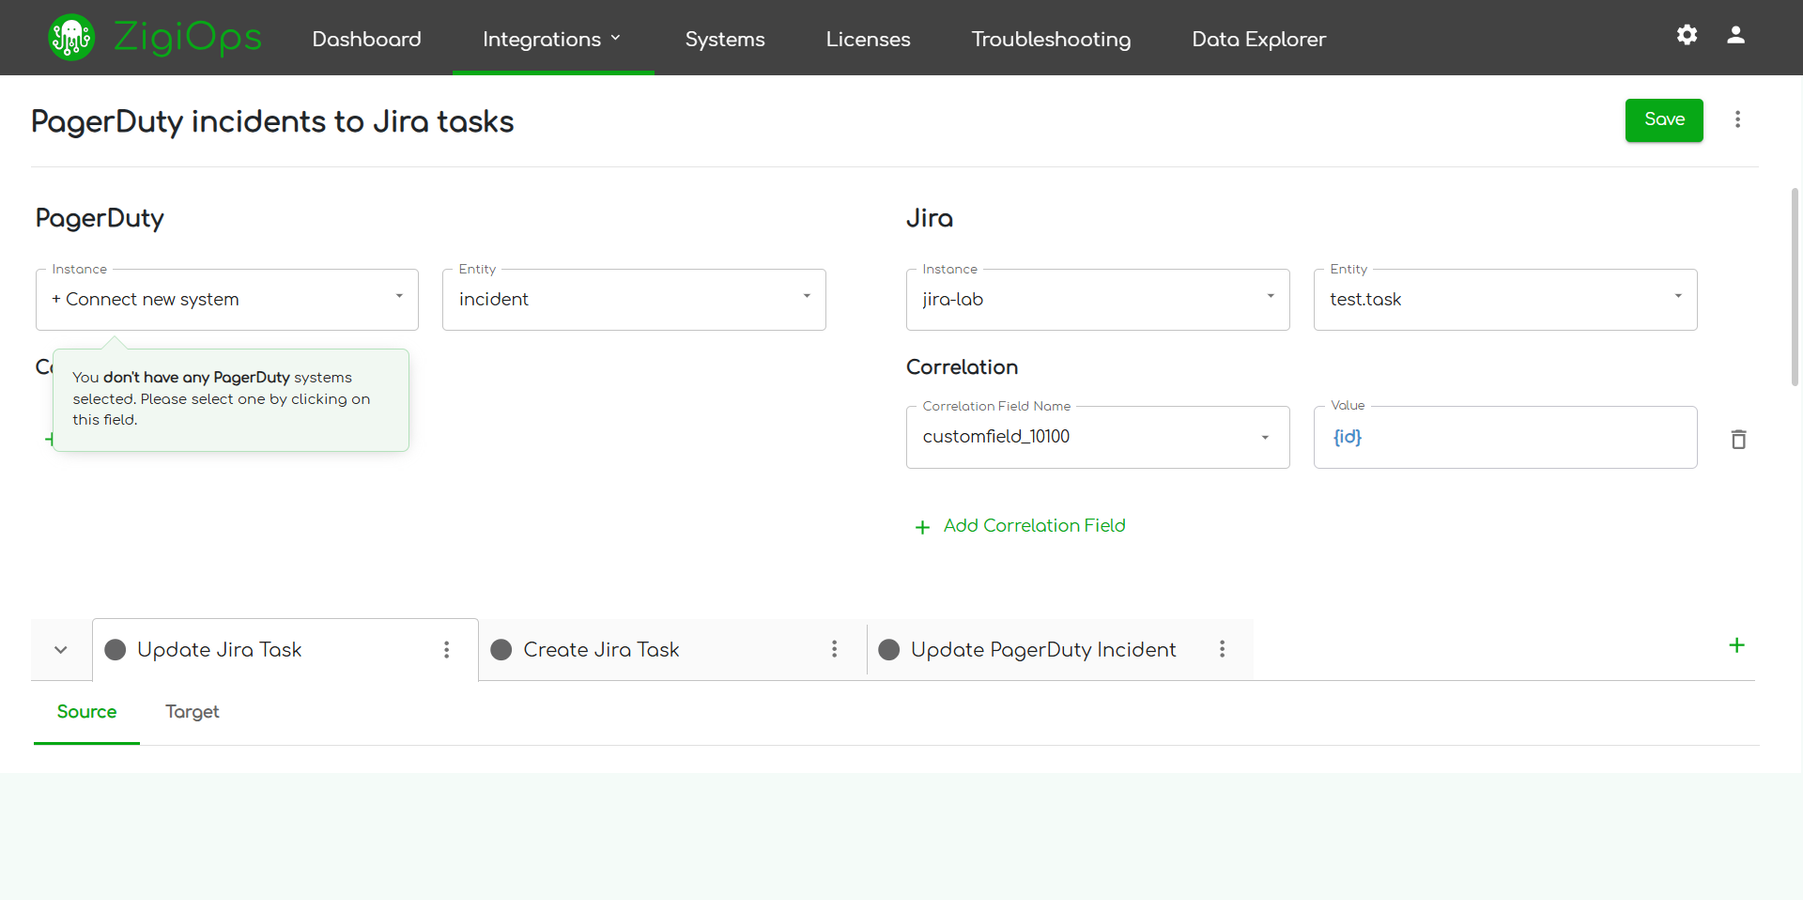Open the settings gear icon
Viewport: 1803px width, 900px height.
click(1687, 35)
